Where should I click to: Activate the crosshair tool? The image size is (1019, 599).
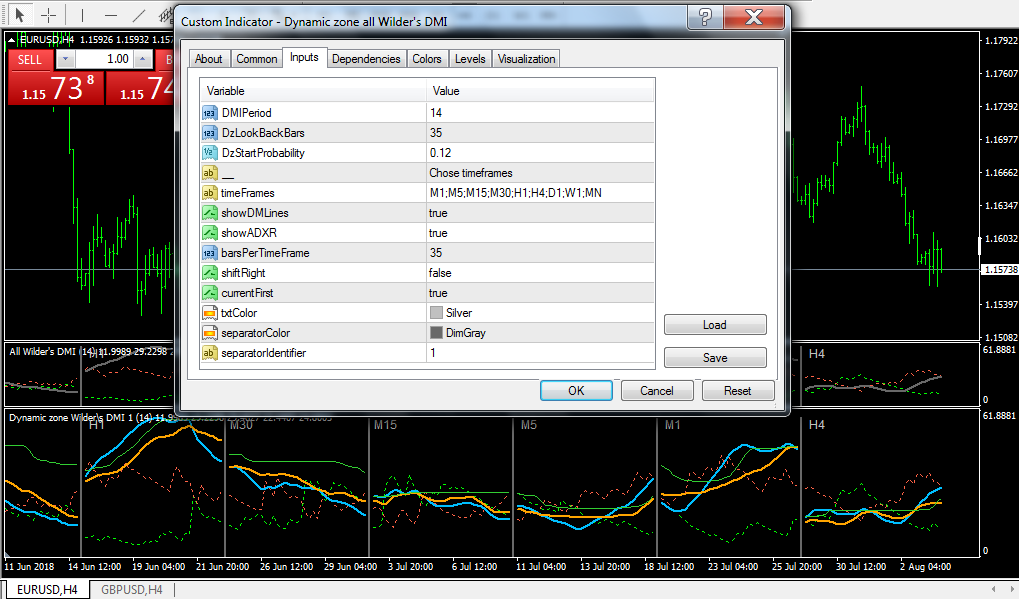(x=49, y=14)
